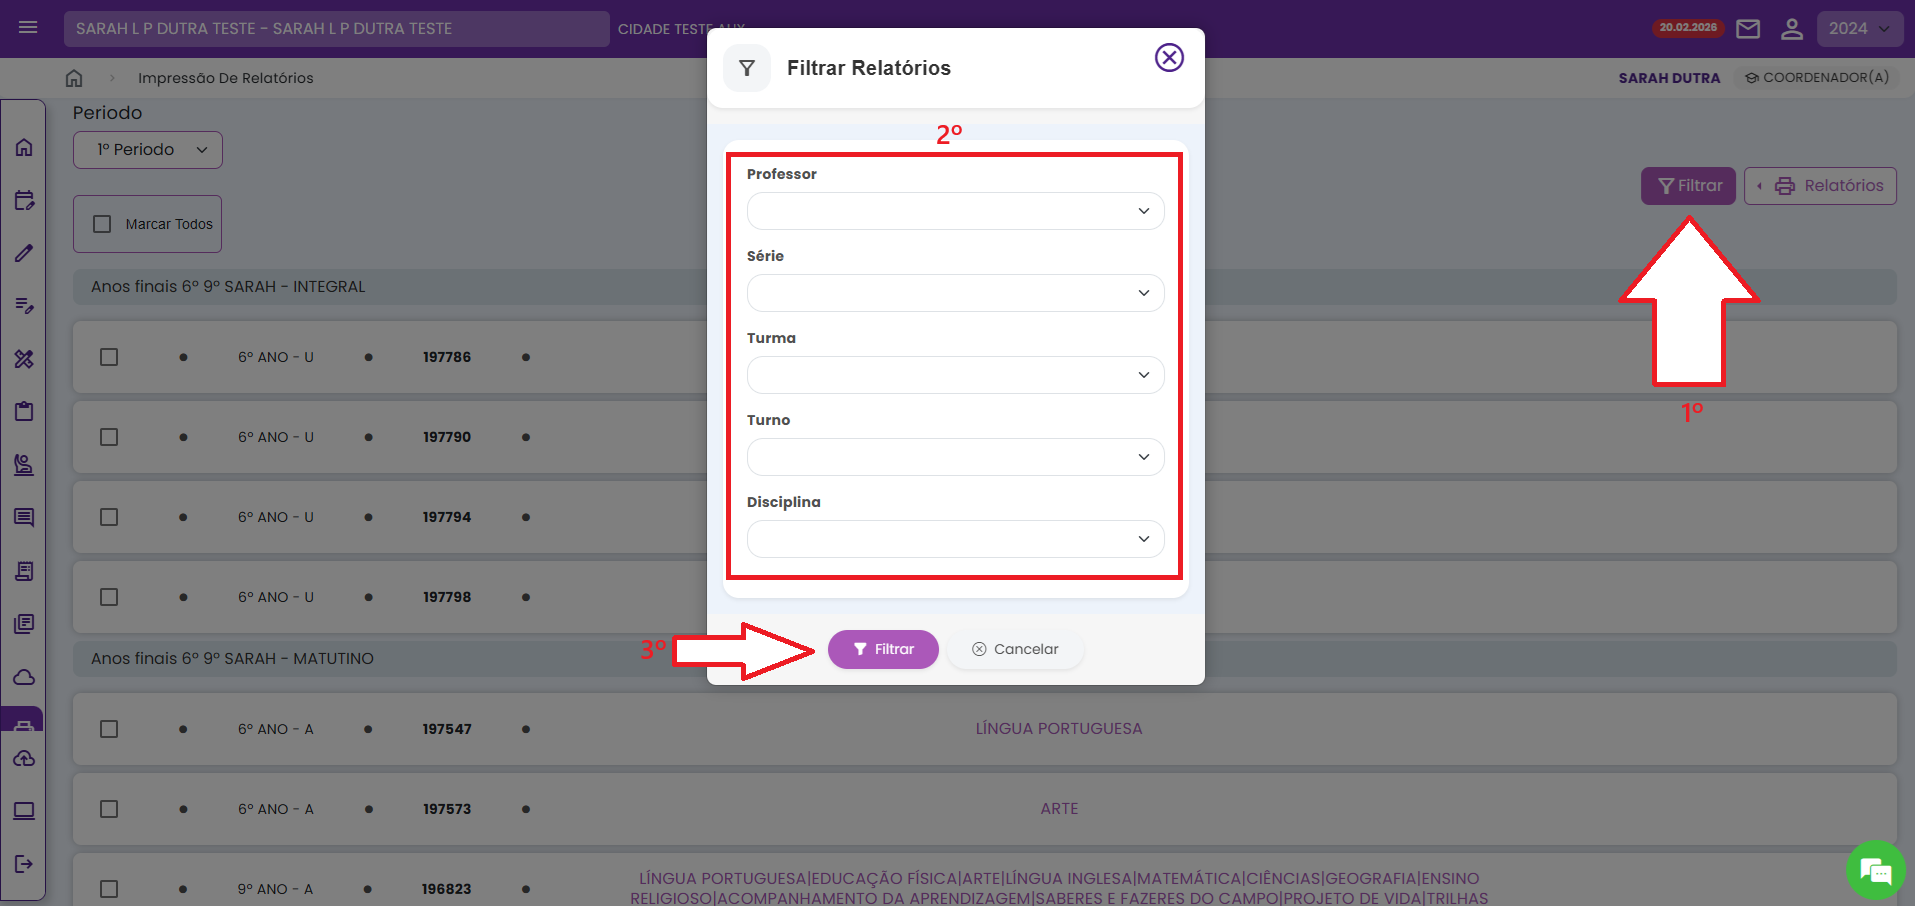The image size is (1915, 906).
Task: Click the purple Filtrar button in dialog
Action: [x=883, y=649]
